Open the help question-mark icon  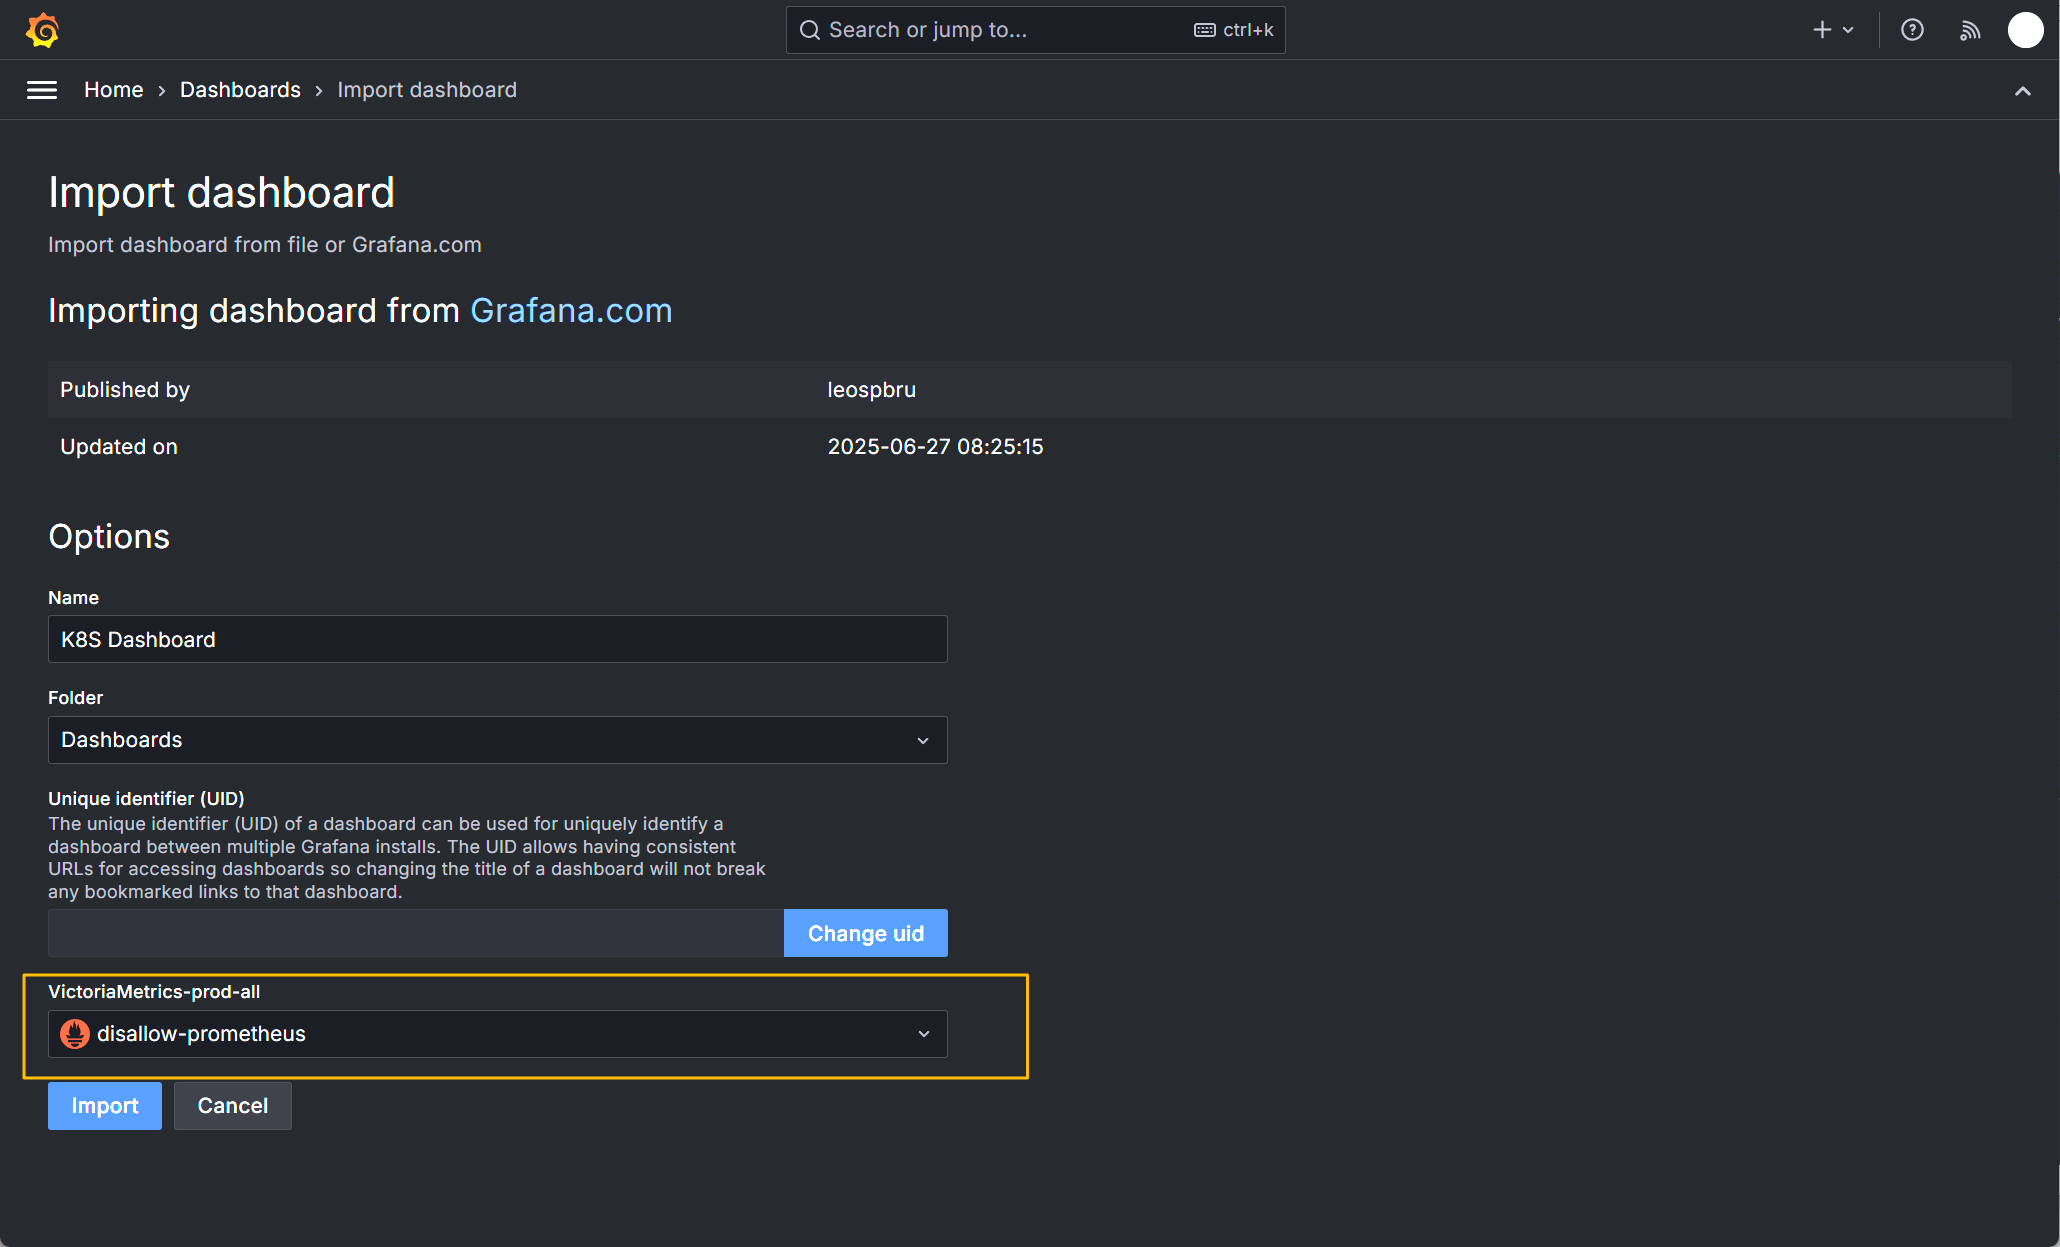[x=1912, y=30]
